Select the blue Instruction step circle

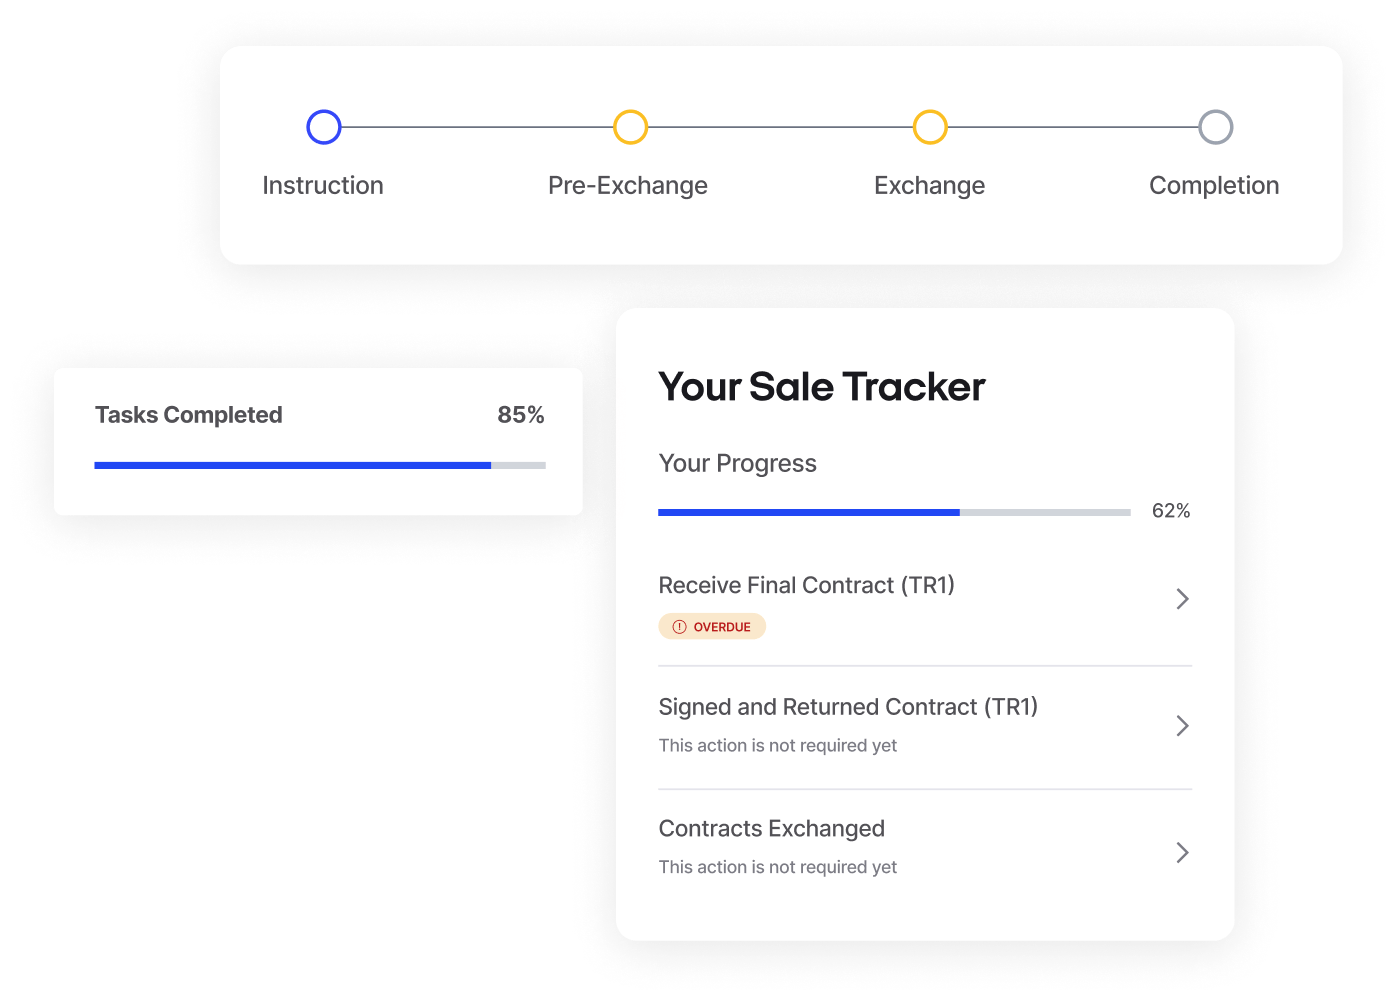click(324, 127)
